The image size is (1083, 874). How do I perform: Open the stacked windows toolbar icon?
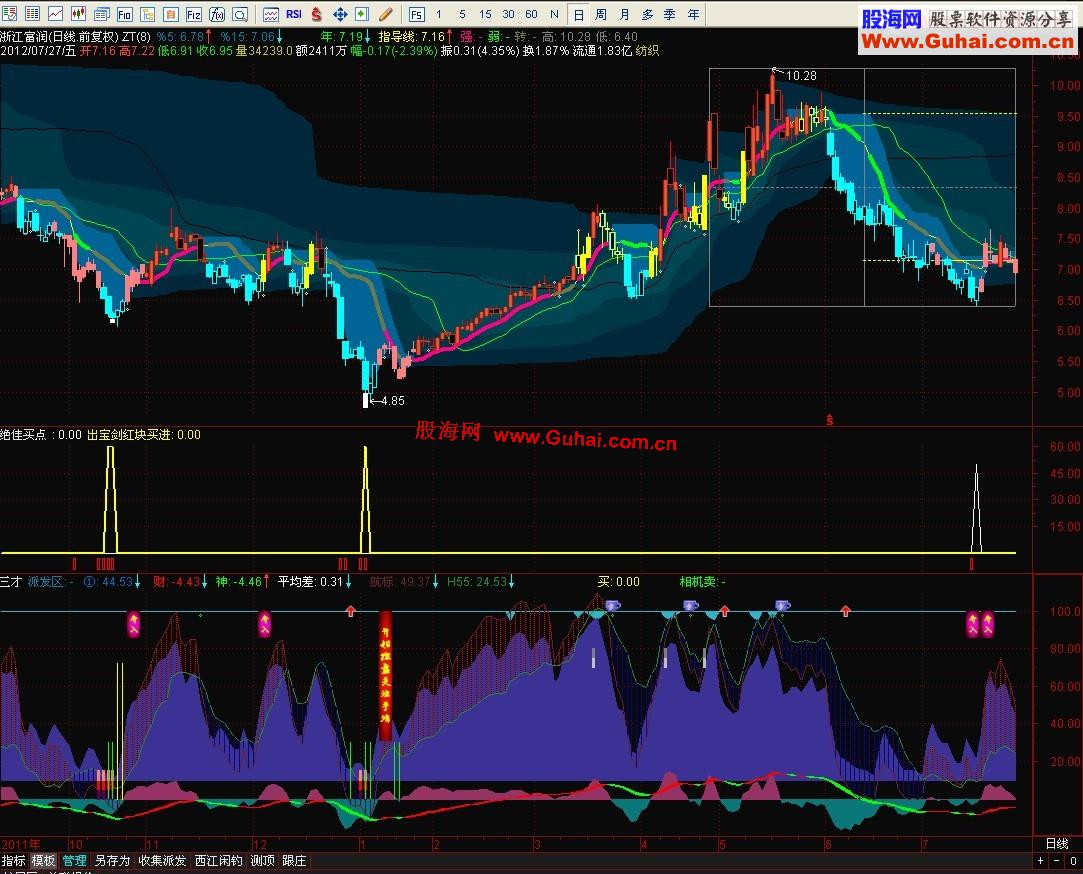(x=102, y=14)
